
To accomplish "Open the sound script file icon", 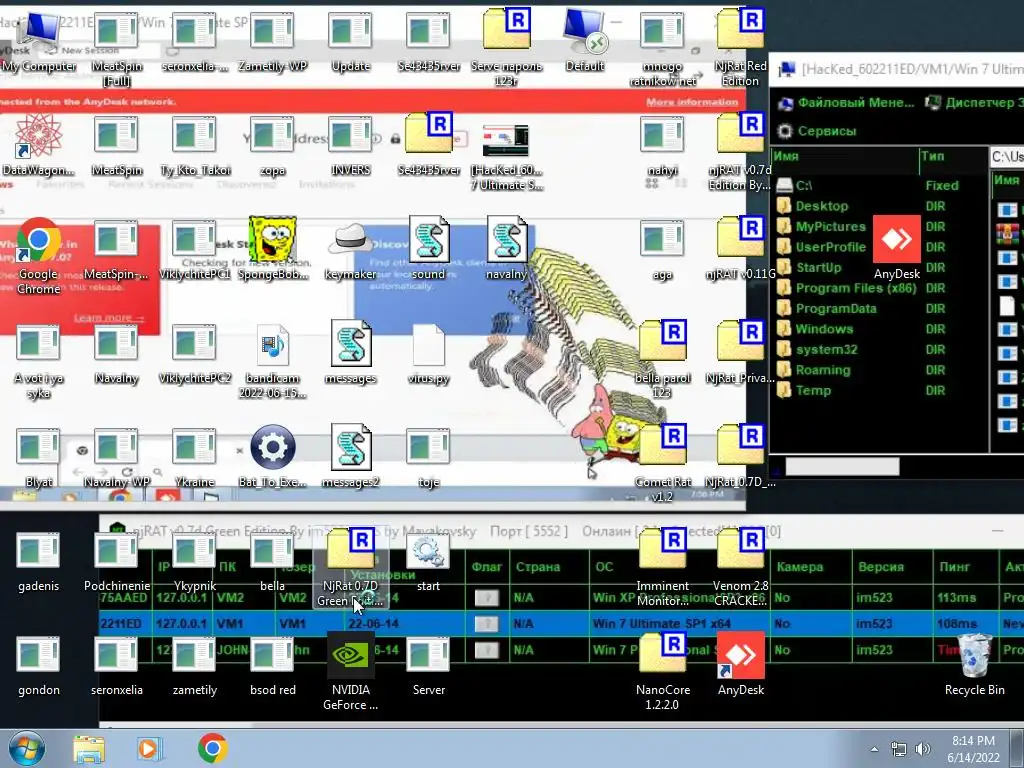I will pos(428,248).
